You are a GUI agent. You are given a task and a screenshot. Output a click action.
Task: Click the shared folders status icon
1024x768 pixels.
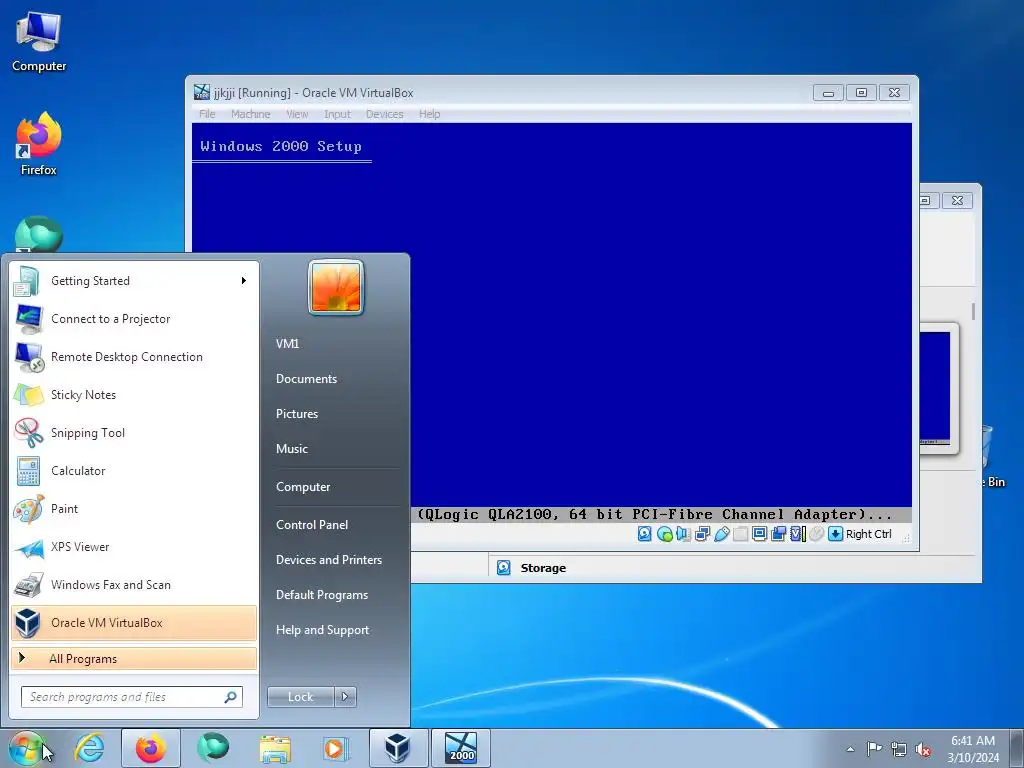(741, 534)
